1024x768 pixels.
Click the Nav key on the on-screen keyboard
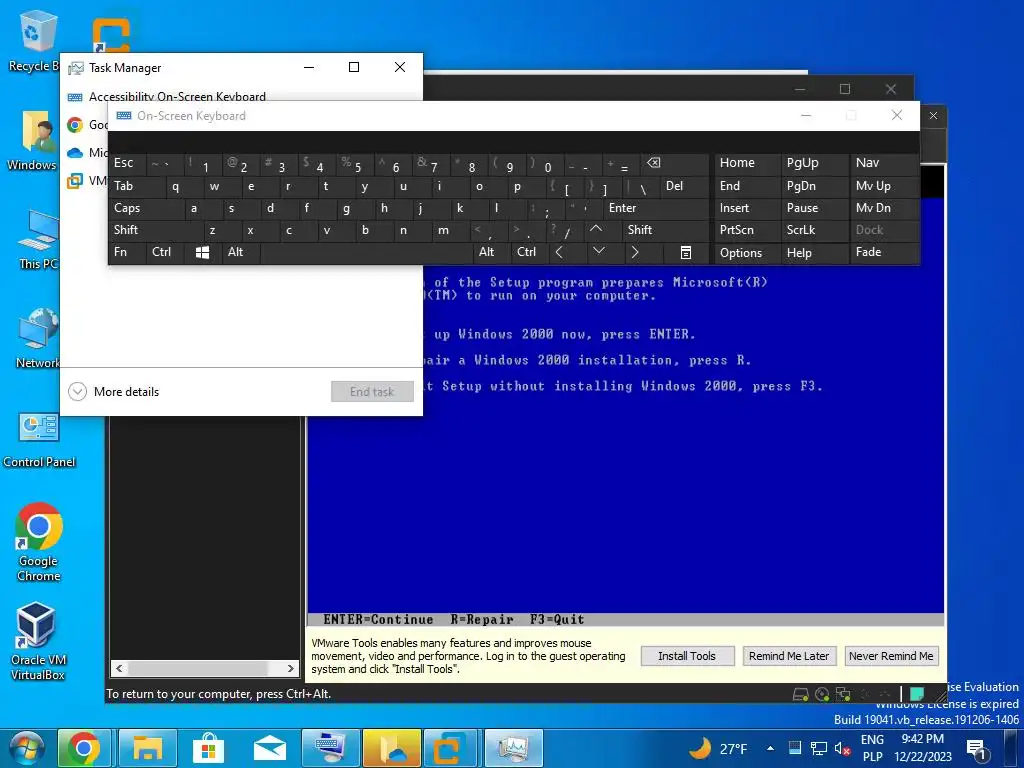pos(884,163)
